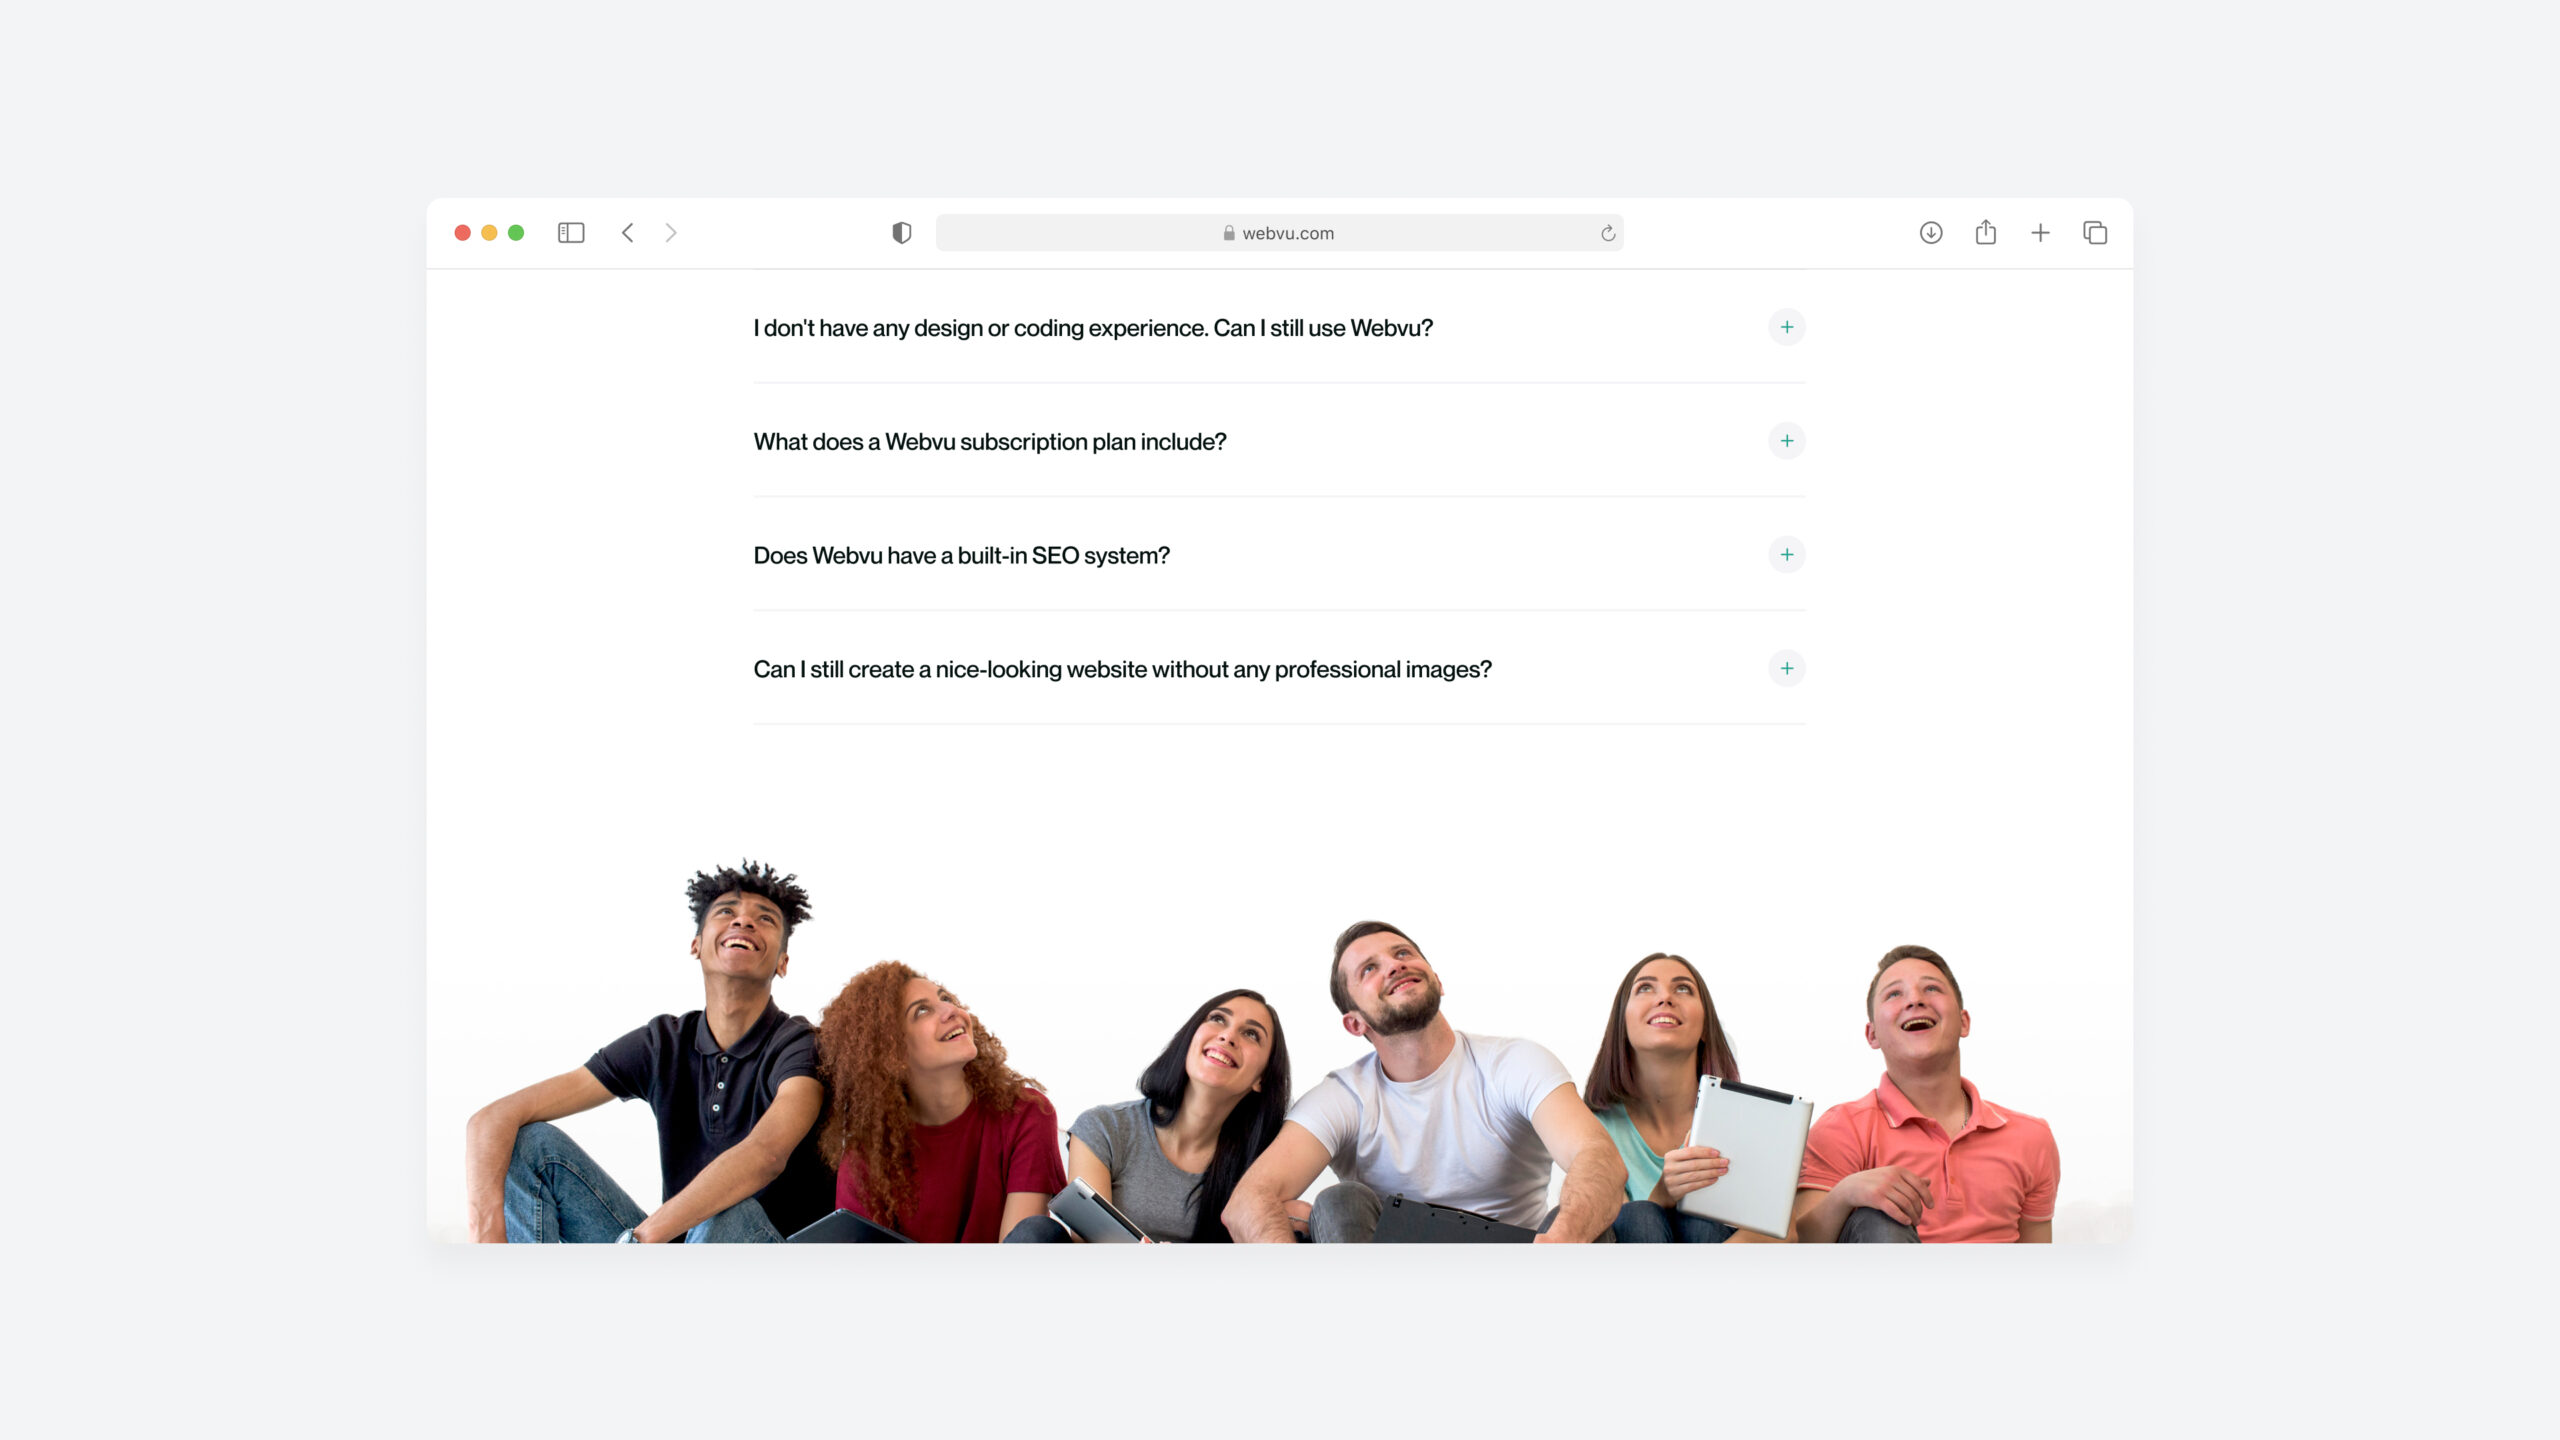Click the yellow minimize window button
Screen dimensions: 2560x1440
point(489,233)
